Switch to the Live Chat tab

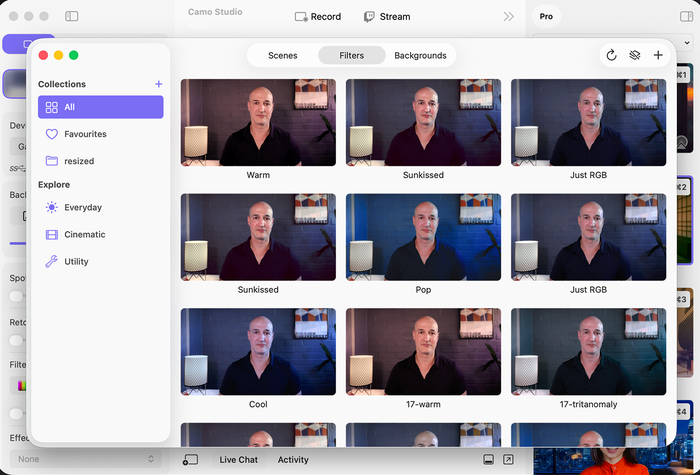pos(238,460)
